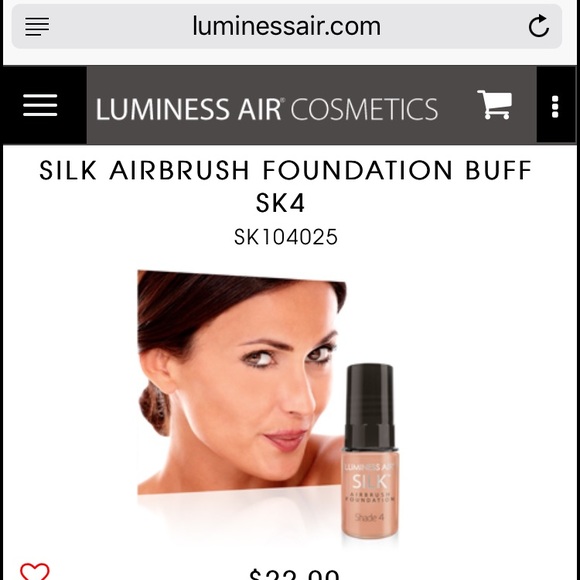Open Safari reader view icon

click(x=37, y=27)
